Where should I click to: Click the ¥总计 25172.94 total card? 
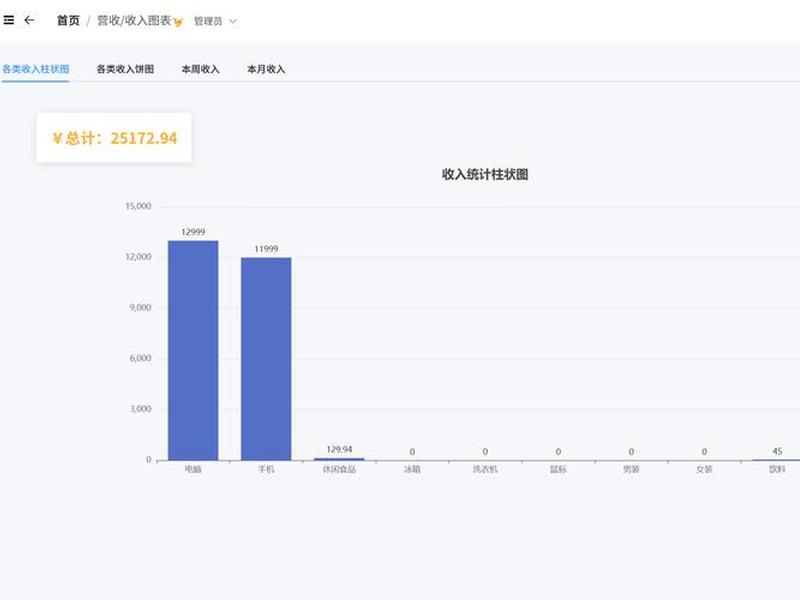(x=114, y=138)
